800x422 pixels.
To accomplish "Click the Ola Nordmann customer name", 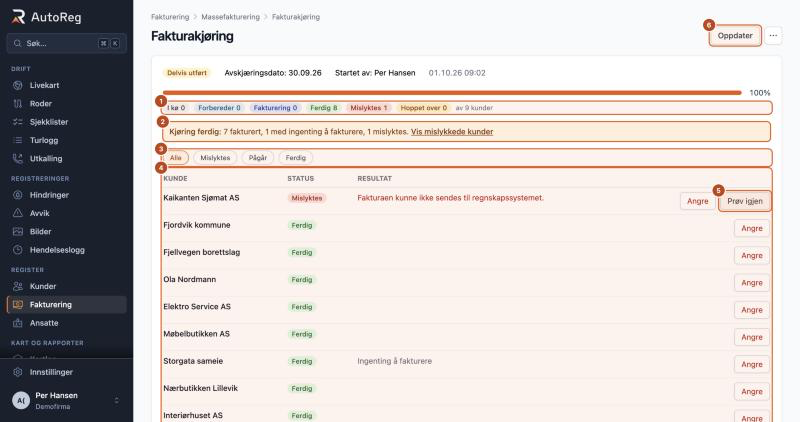I will tap(189, 279).
